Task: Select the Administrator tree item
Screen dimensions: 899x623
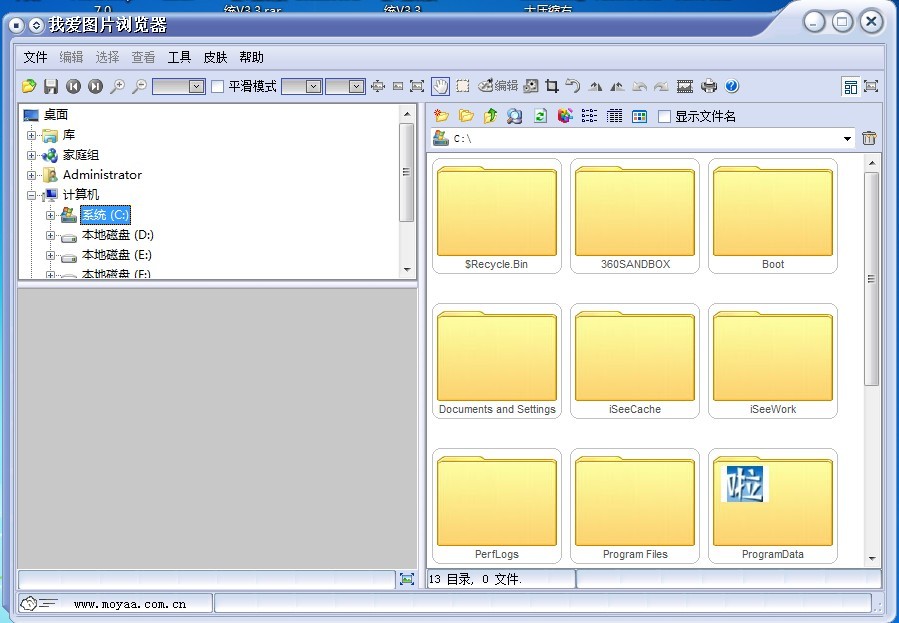Action: (x=102, y=175)
